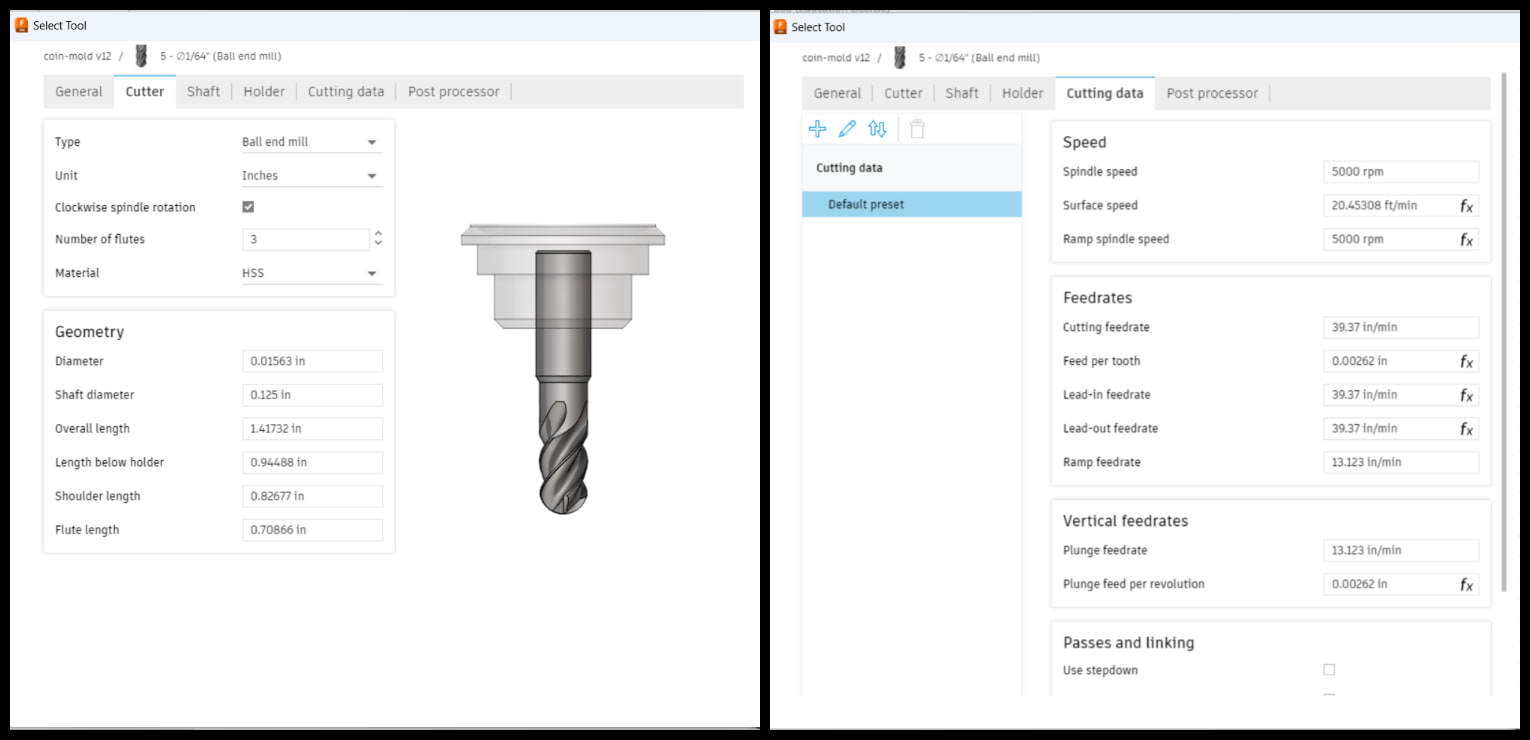Click the Passes and linking section heading
Image resolution: width=1530 pixels, height=740 pixels.
point(1128,643)
